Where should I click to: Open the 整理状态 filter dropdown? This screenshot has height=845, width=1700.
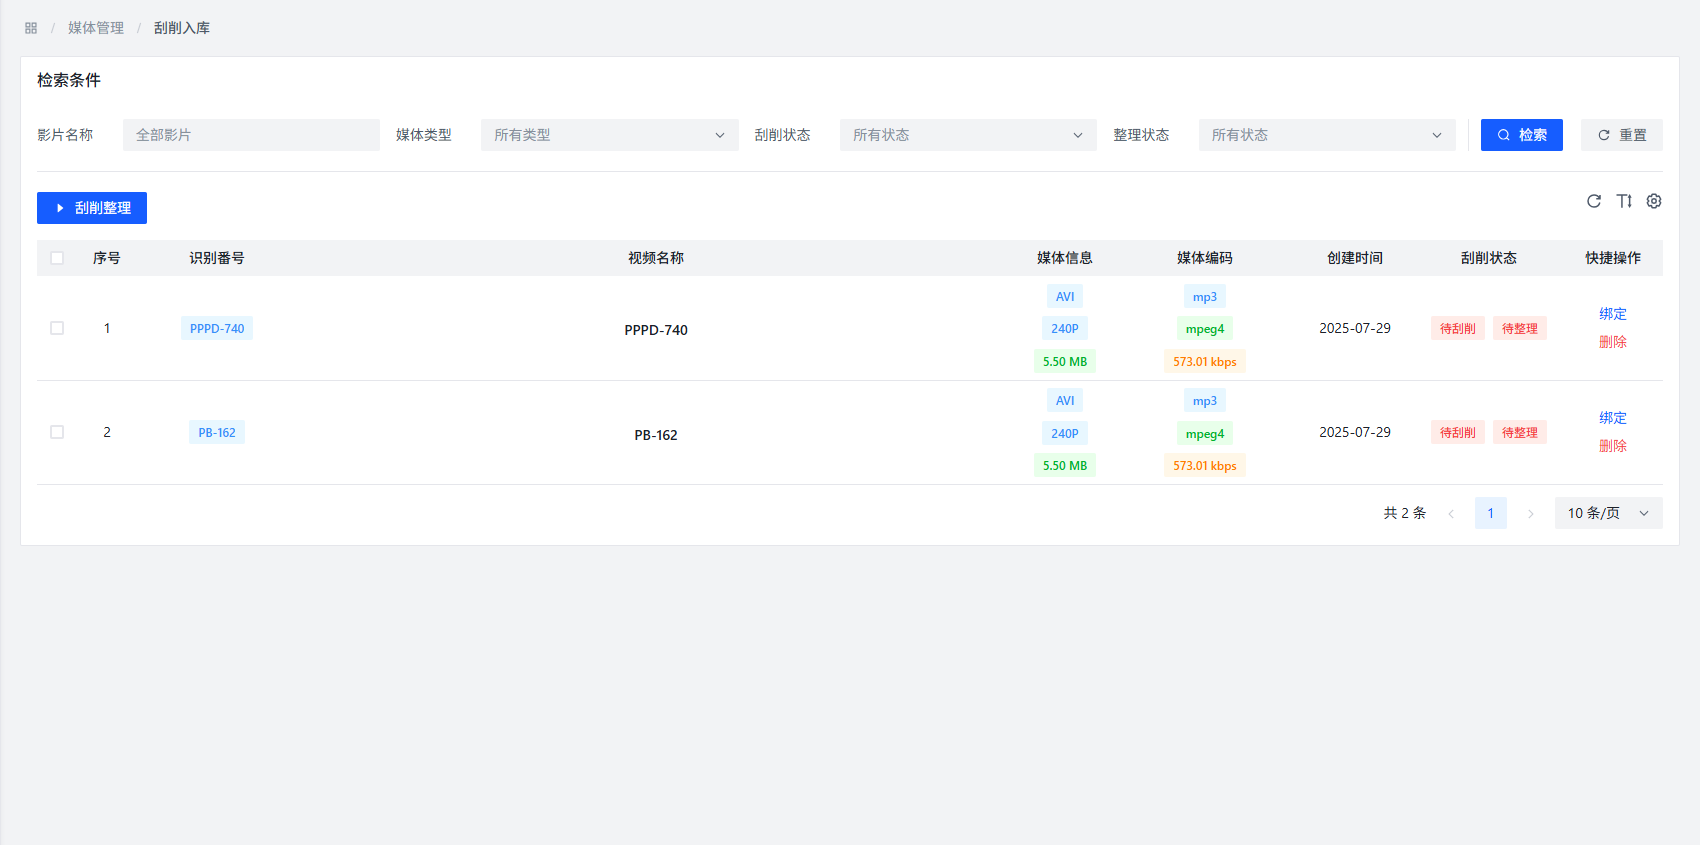click(1326, 135)
